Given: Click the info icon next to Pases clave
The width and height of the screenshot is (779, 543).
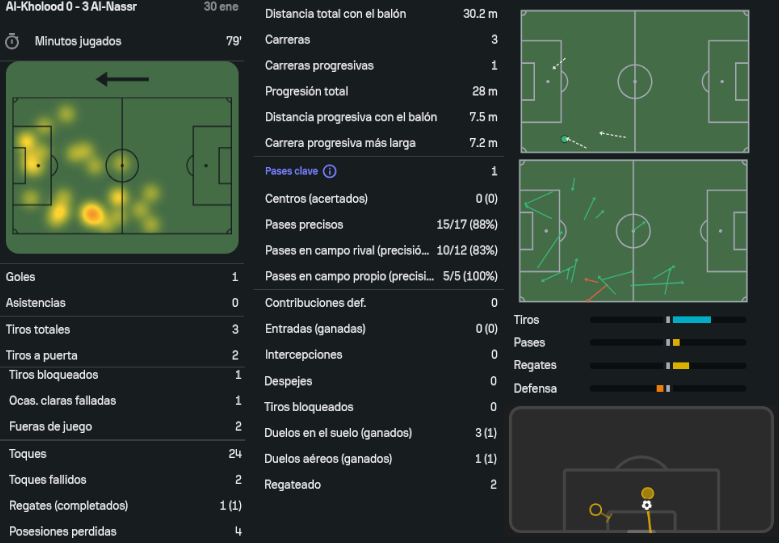Looking at the screenshot, I should [330, 172].
